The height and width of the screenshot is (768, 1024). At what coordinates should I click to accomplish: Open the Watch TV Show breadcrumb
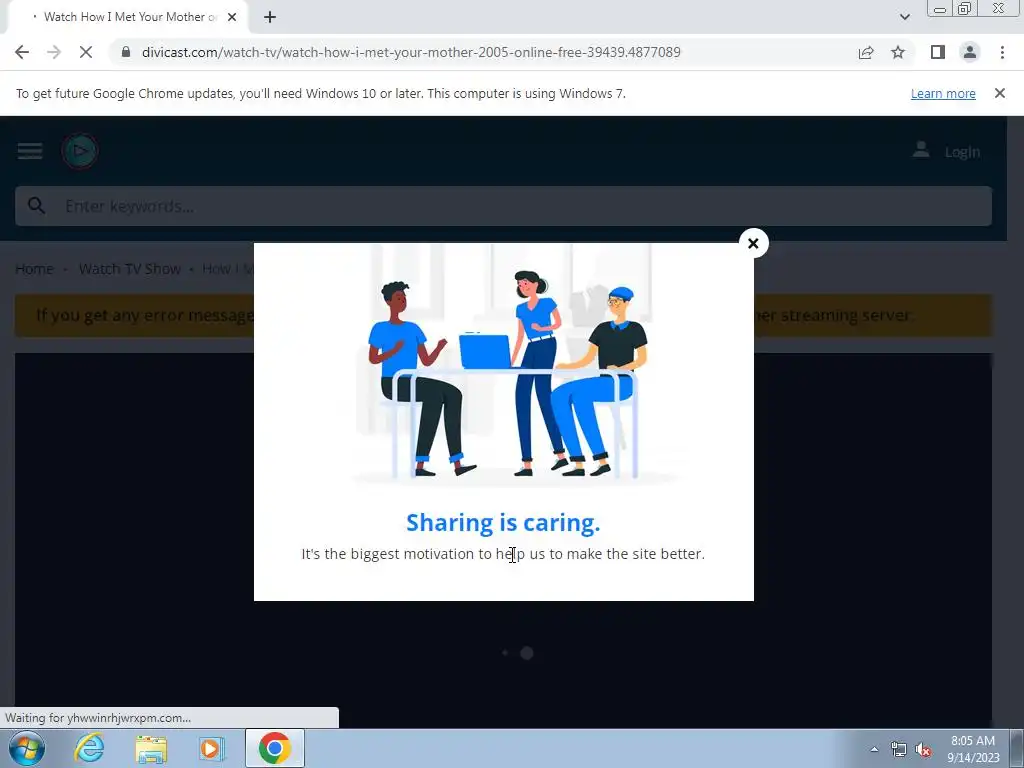coord(129,268)
